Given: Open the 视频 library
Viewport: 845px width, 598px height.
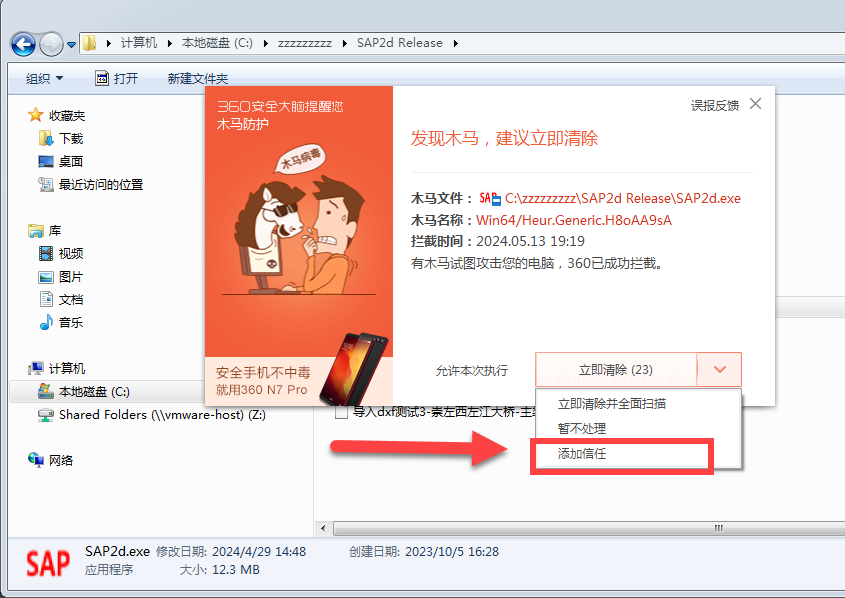Looking at the screenshot, I should [x=71, y=253].
